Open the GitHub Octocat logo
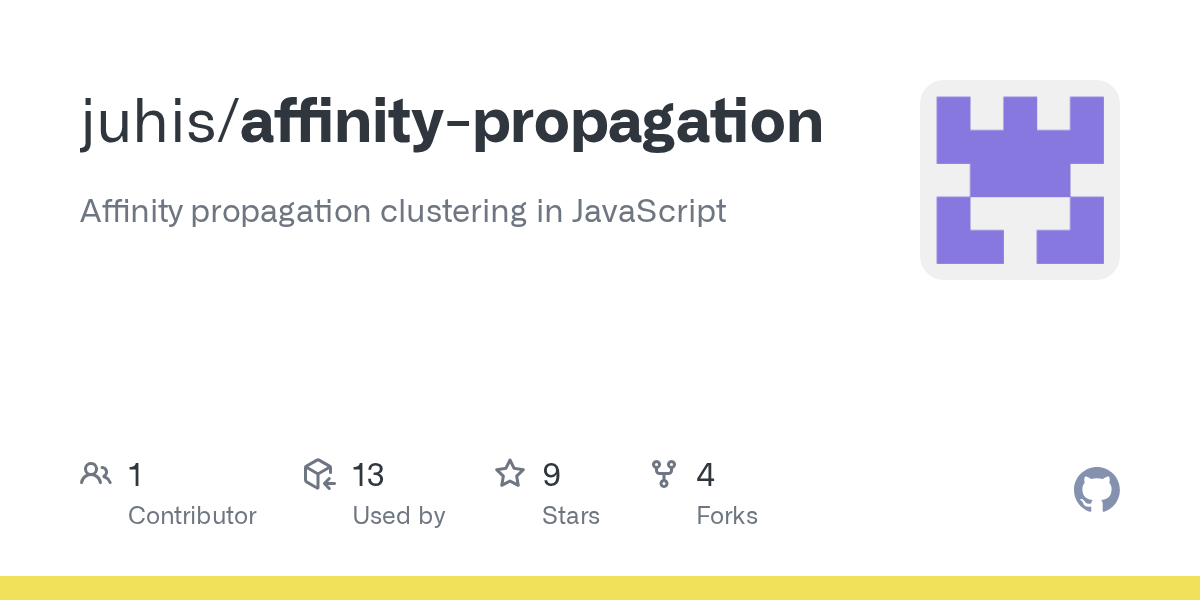Screen dimensions: 1200x600 (x=1096, y=491)
